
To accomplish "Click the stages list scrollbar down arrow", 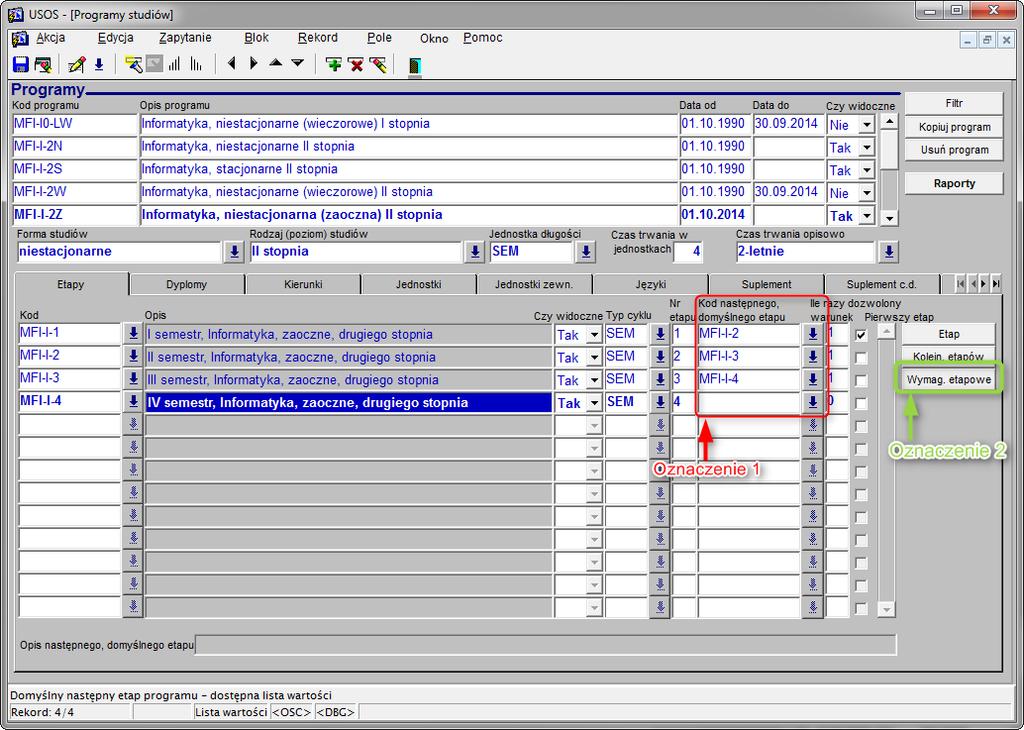I will point(886,609).
